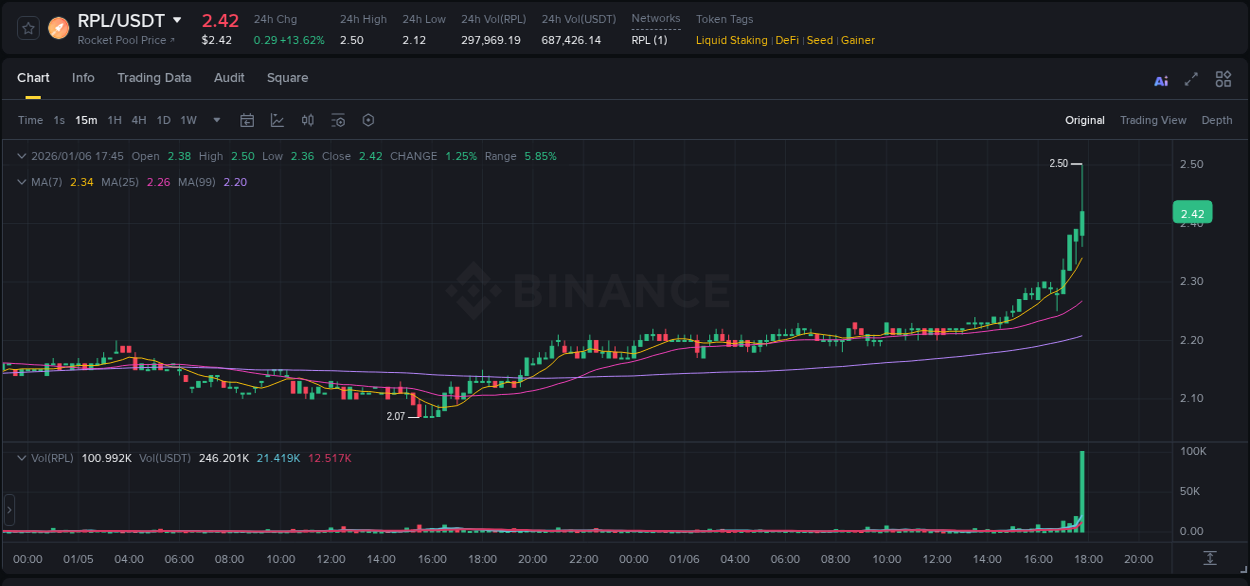
Task: Switch to the Trading View chart mode
Action: [x=1153, y=120]
